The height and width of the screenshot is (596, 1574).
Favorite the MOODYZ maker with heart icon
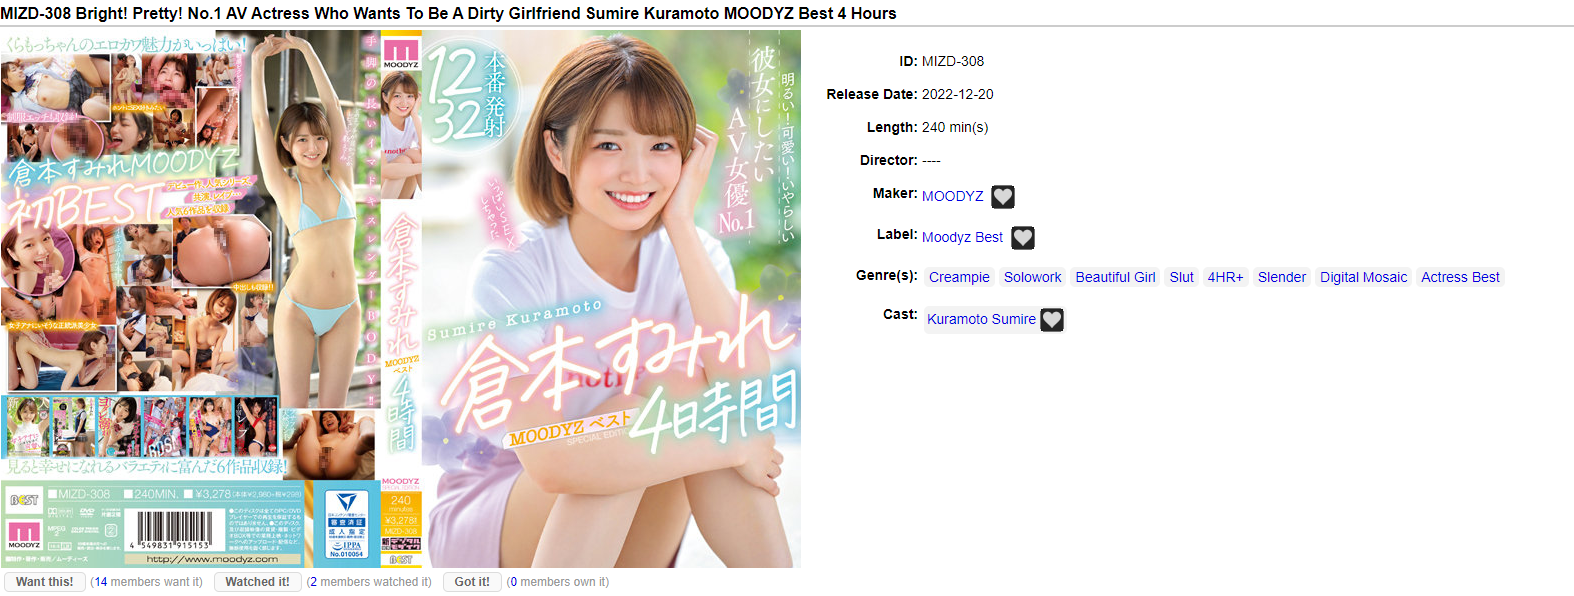[1003, 197]
